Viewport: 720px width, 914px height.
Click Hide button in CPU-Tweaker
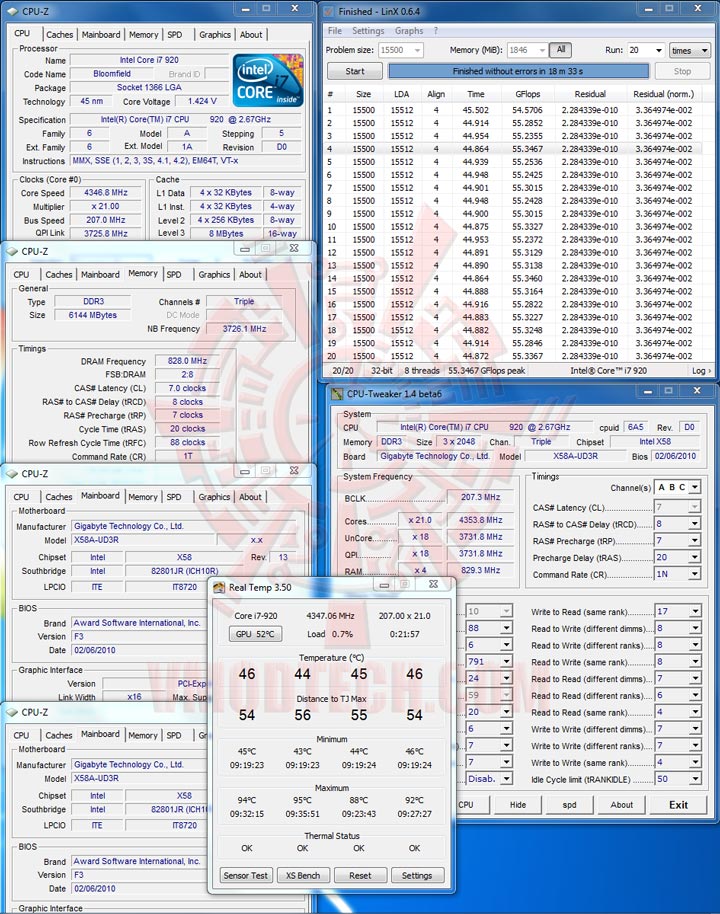point(518,804)
